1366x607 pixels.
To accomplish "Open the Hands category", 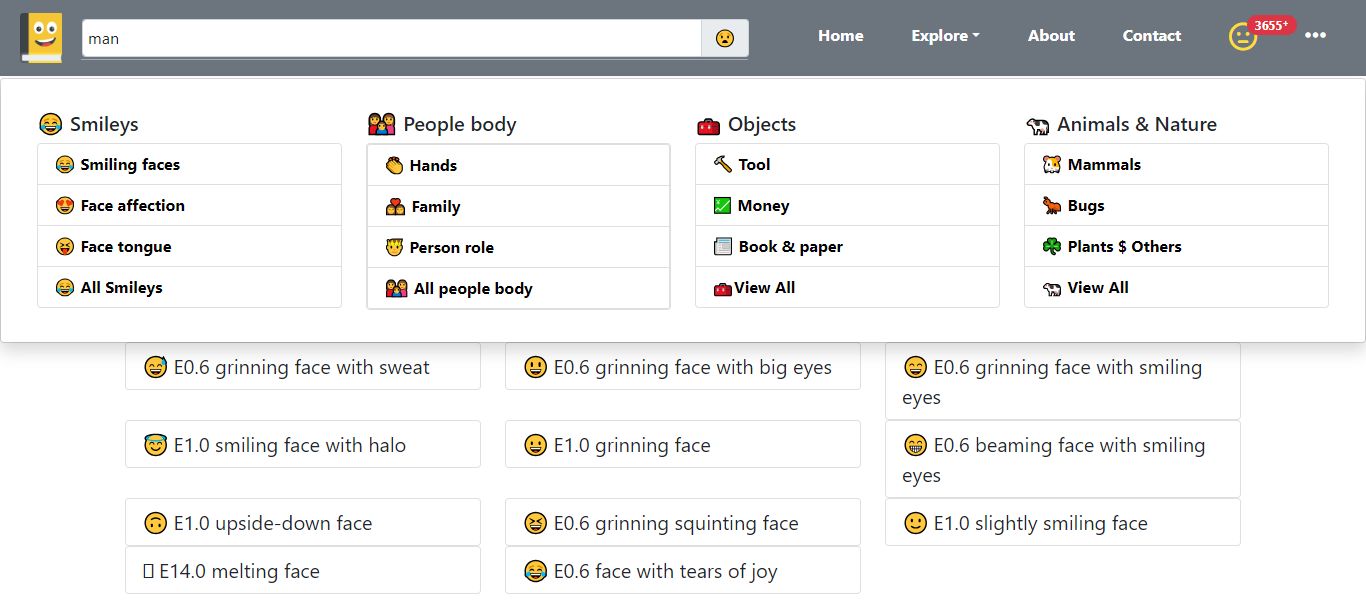I will [432, 166].
